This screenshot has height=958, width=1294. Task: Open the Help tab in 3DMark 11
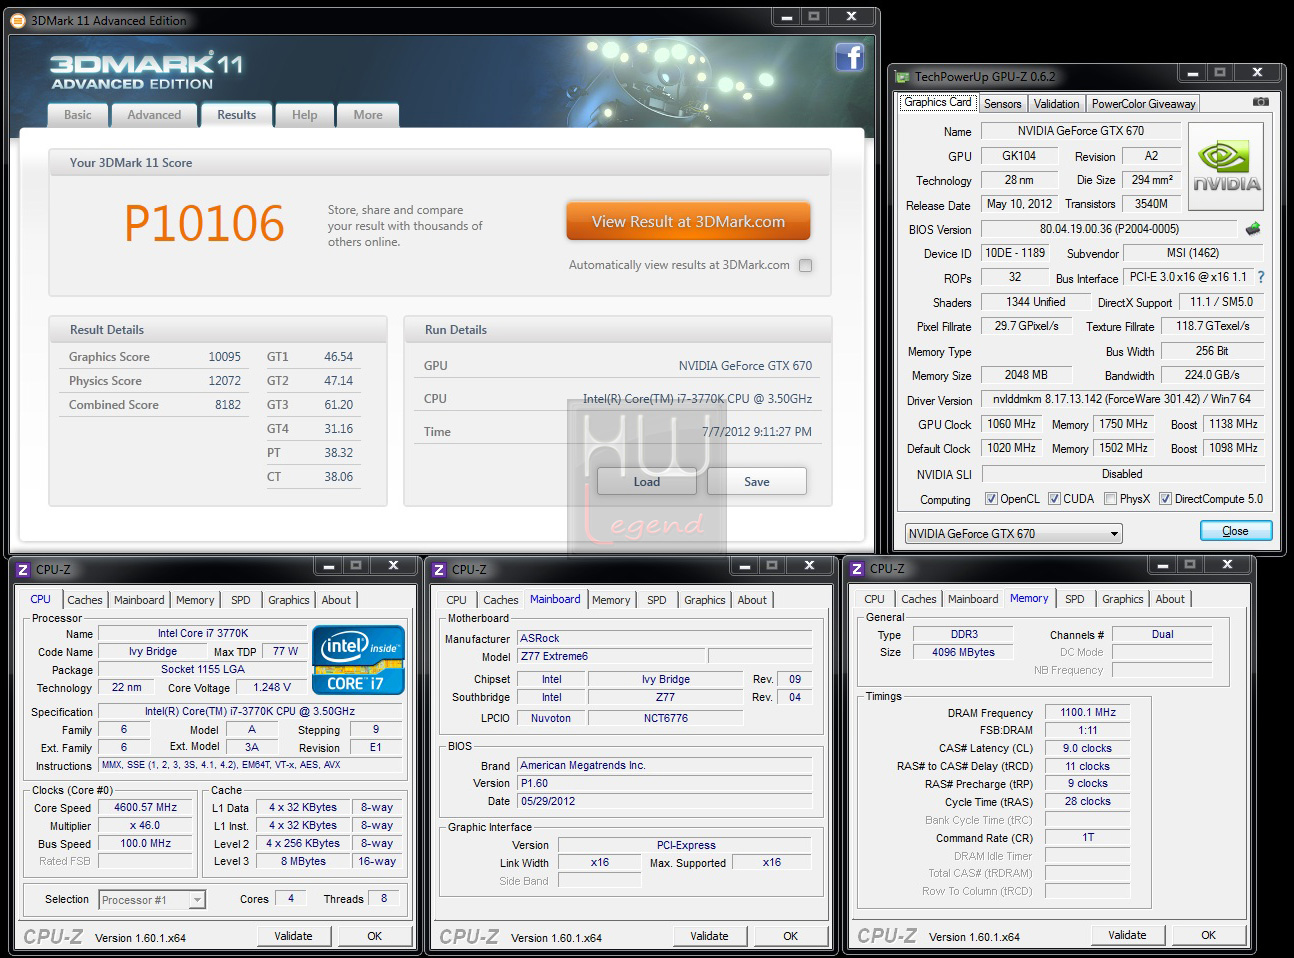tap(304, 115)
